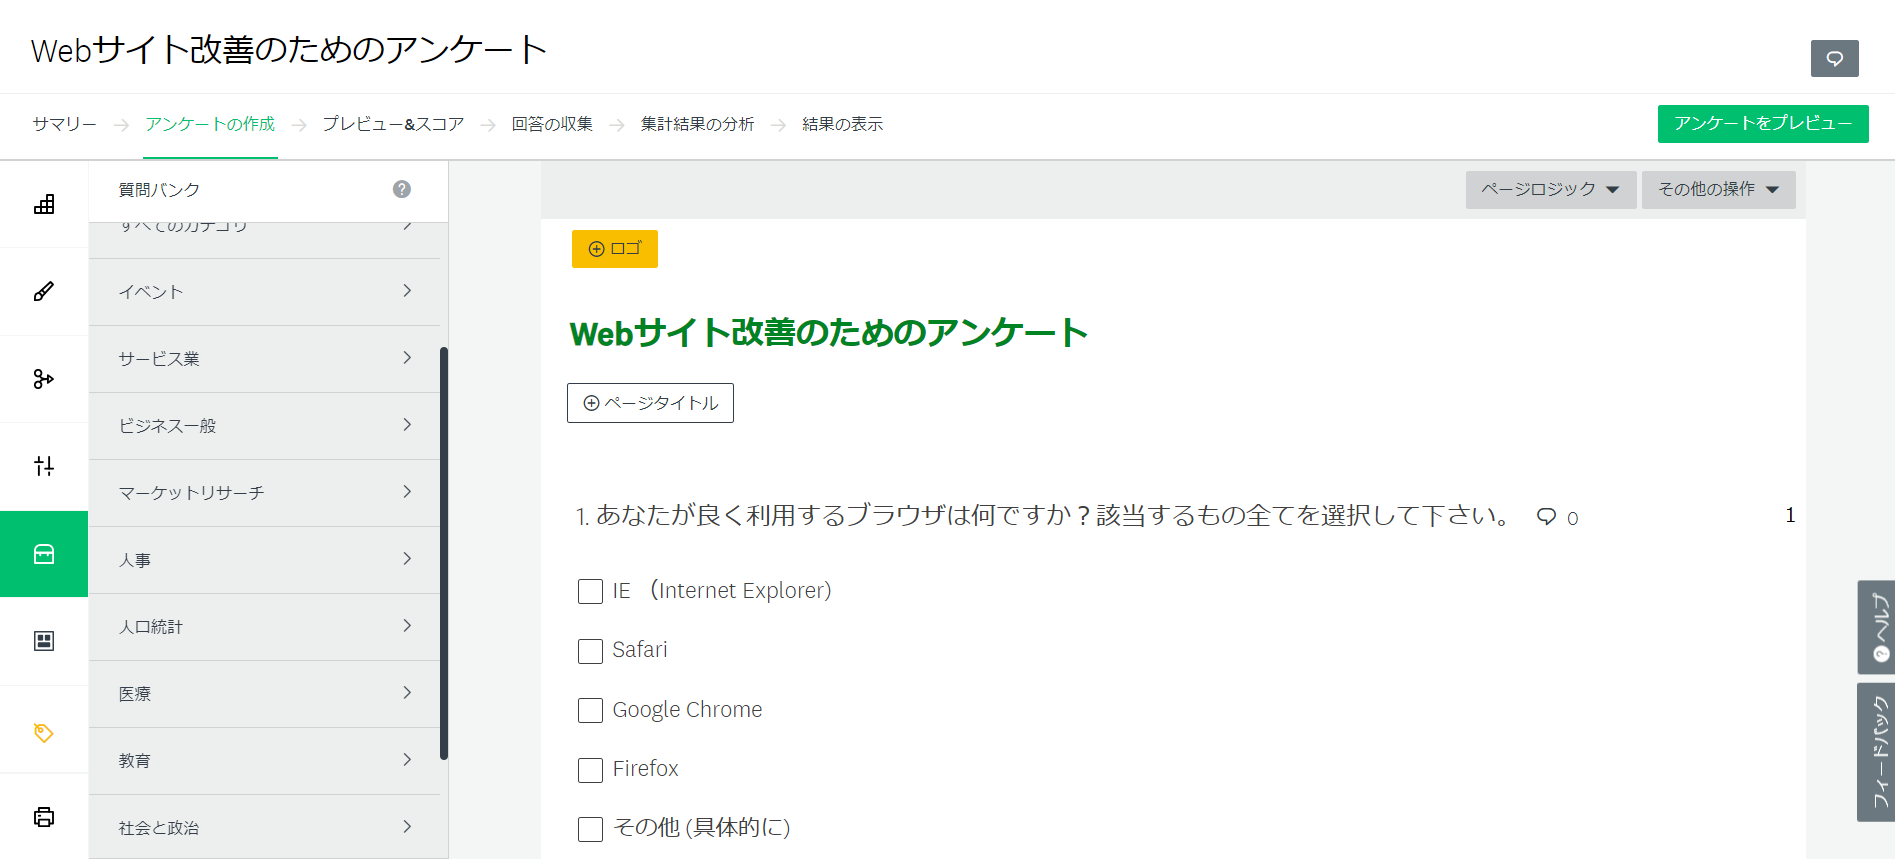
Task: Open the ページロジック dropdown
Action: tap(1550, 189)
